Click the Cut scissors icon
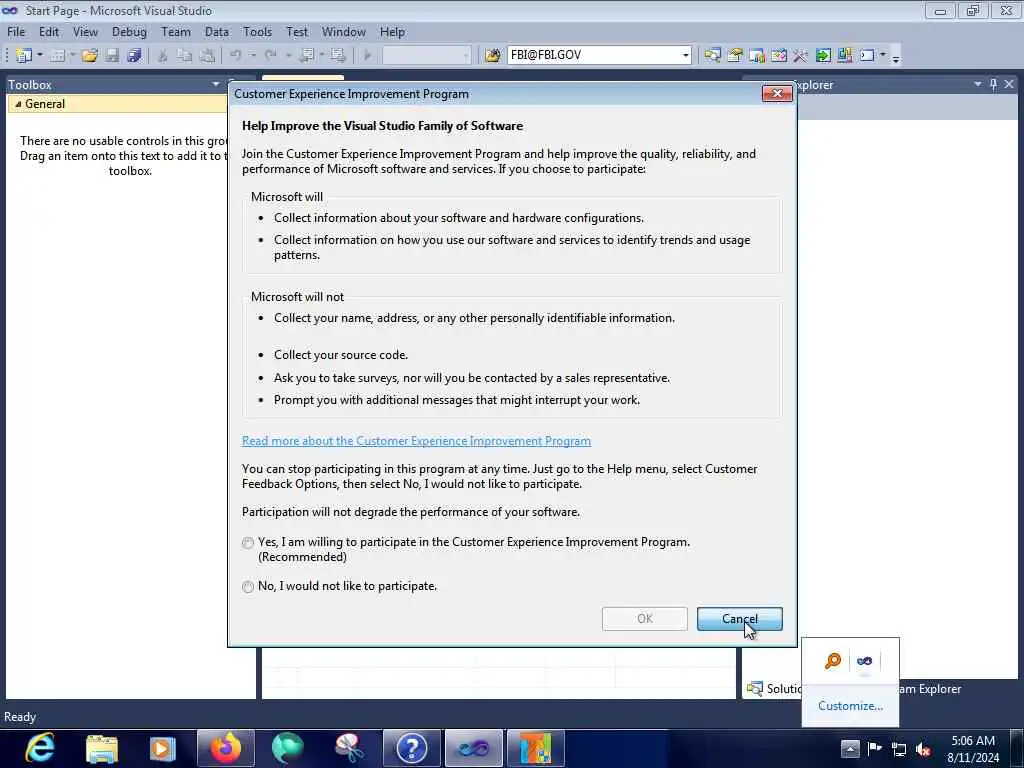Viewport: 1024px width, 768px height. click(163, 56)
